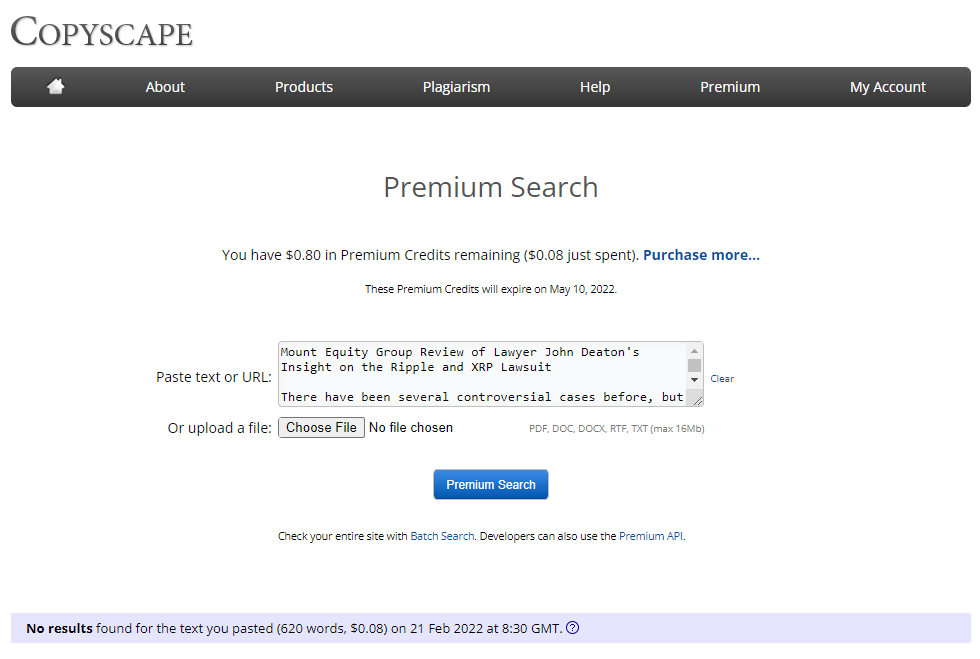Screen dimensions: 980x659
Task: Click the credits expiry date text
Action: pos(491,289)
